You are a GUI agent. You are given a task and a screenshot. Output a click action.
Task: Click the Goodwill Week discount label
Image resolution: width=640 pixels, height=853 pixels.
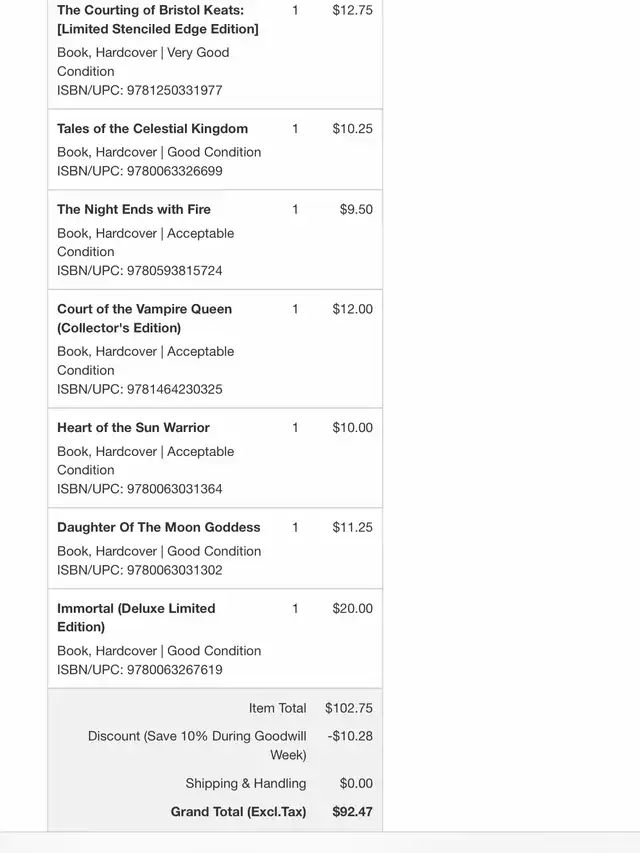197,746
